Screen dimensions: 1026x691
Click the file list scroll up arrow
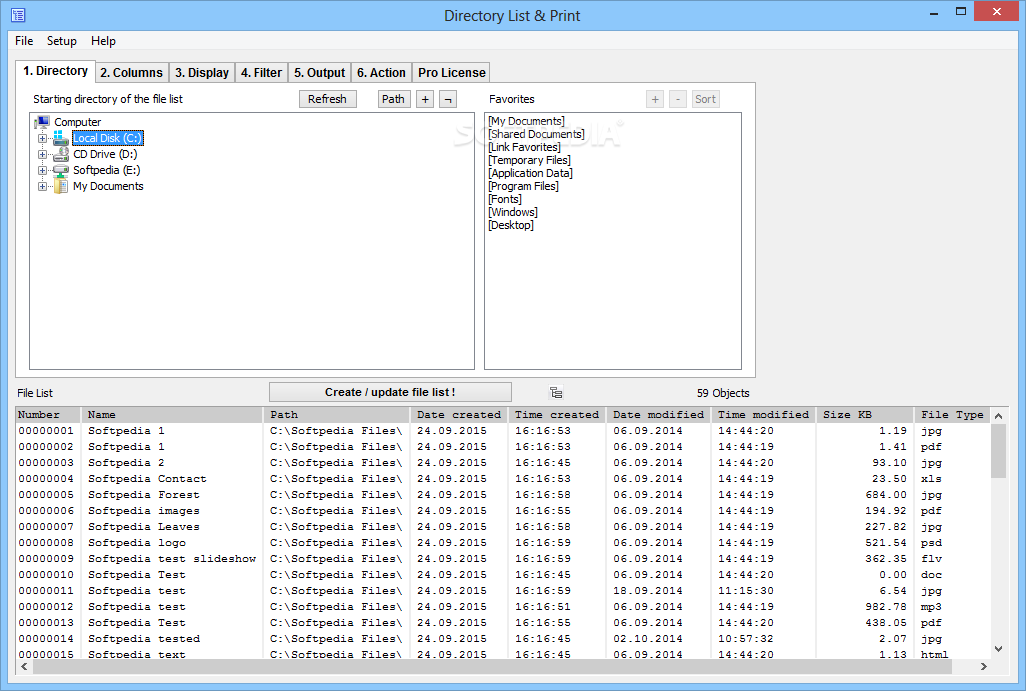click(x=999, y=416)
